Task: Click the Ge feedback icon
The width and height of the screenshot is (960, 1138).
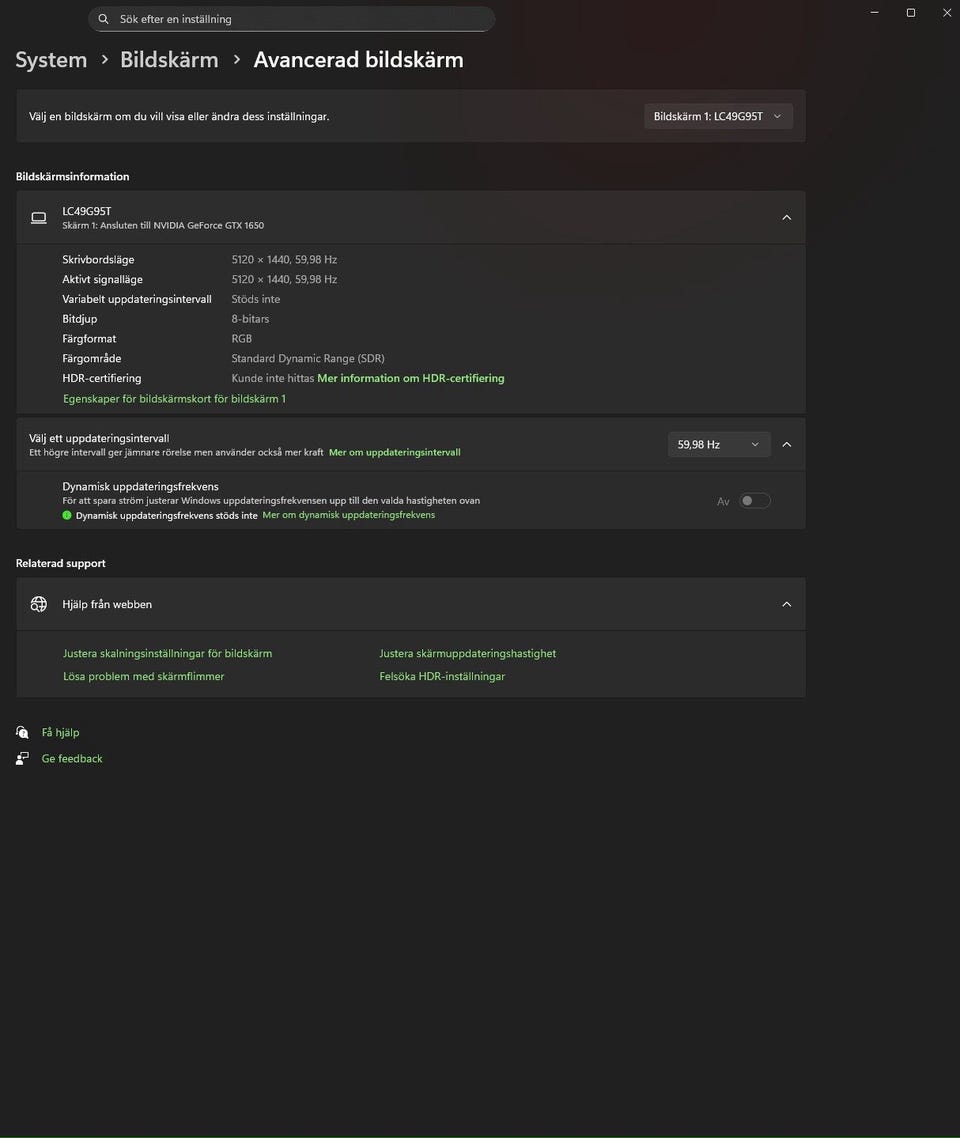Action: pyautogui.click(x=22, y=759)
